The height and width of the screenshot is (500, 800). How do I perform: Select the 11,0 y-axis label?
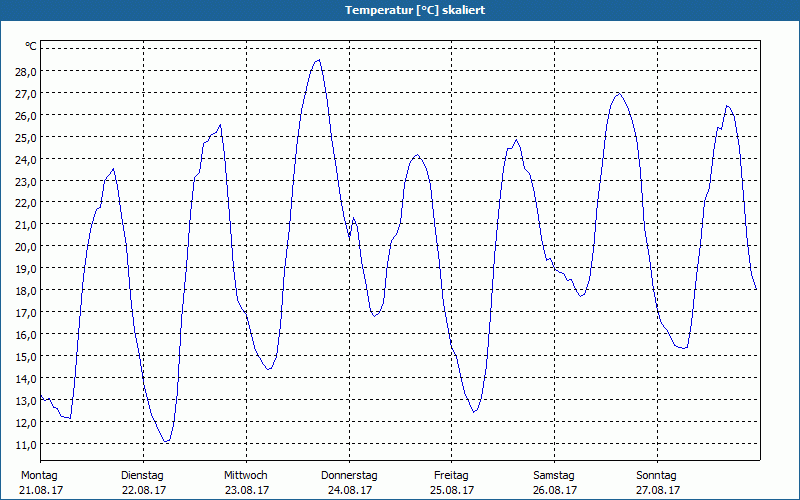click(25, 444)
